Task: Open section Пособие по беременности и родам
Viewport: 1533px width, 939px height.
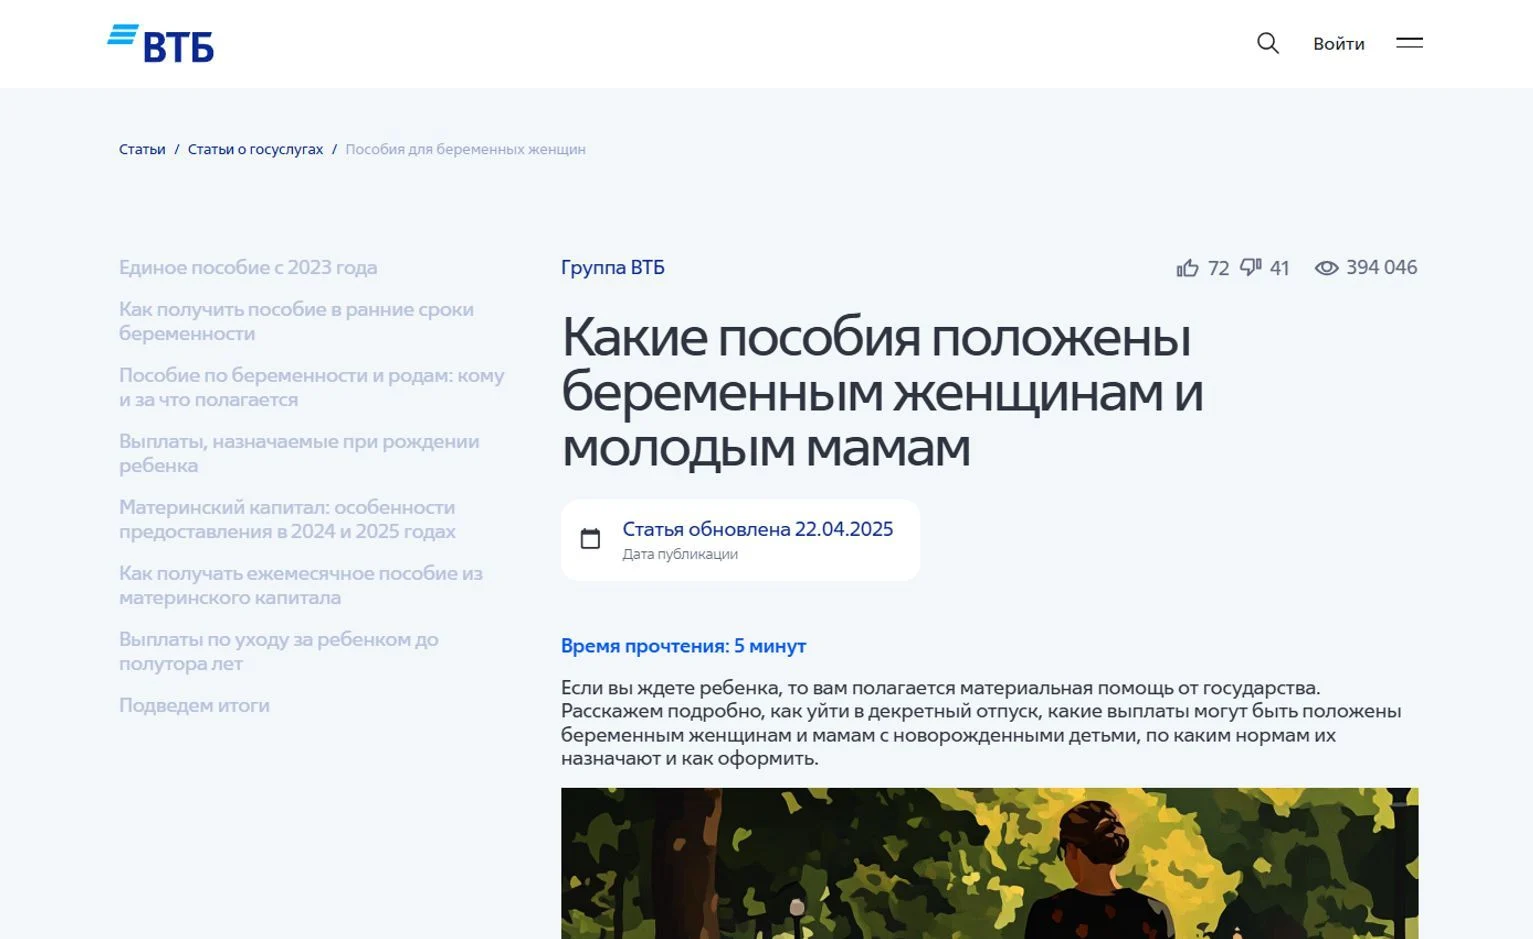Action: pos(312,387)
